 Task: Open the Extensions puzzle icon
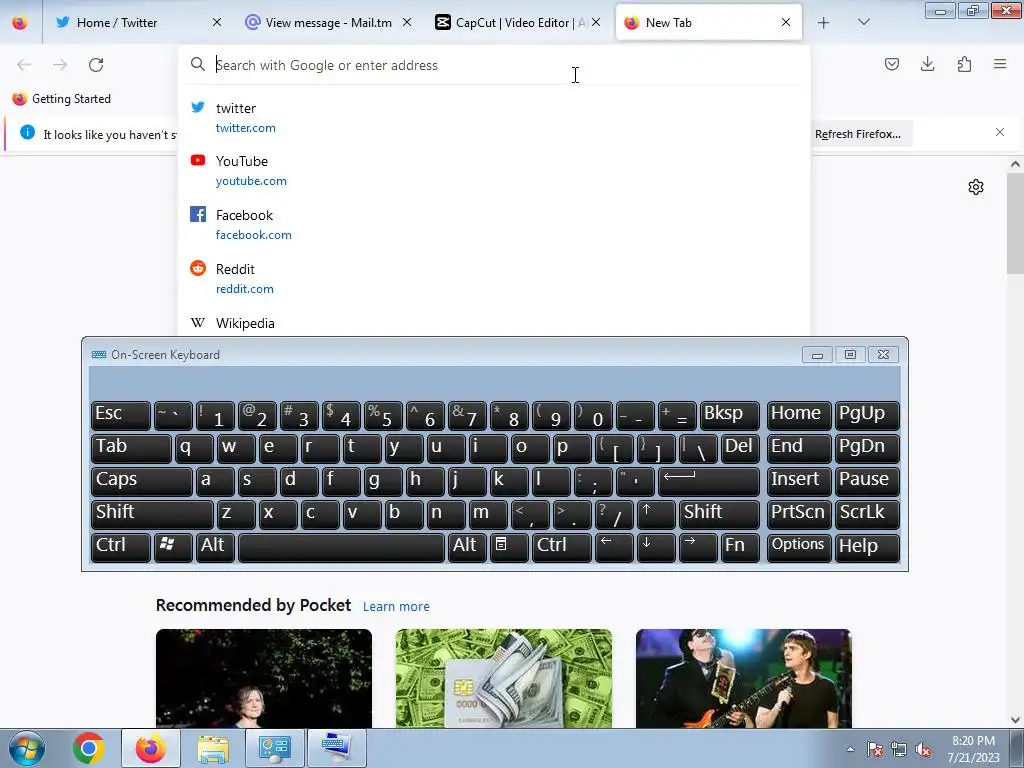click(964, 64)
